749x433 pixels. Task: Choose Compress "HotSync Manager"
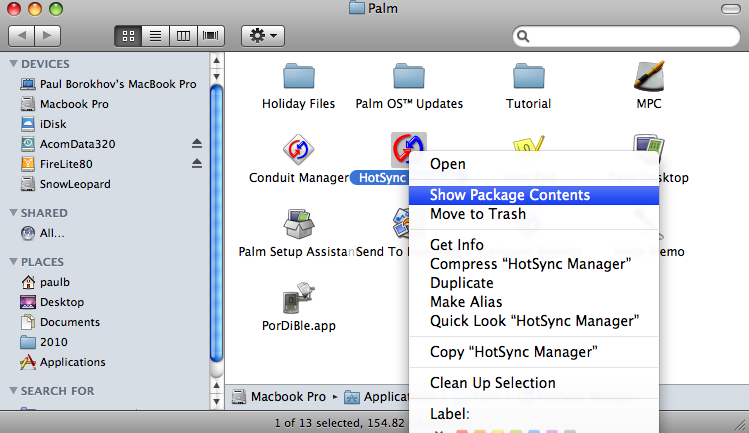[x=534, y=264]
